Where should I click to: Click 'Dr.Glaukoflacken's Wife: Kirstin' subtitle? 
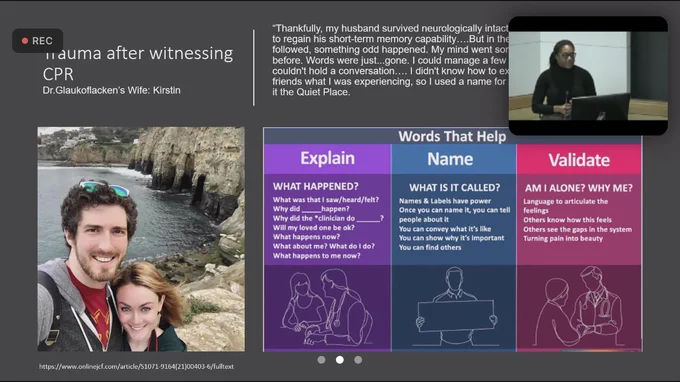(x=111, y=90)
